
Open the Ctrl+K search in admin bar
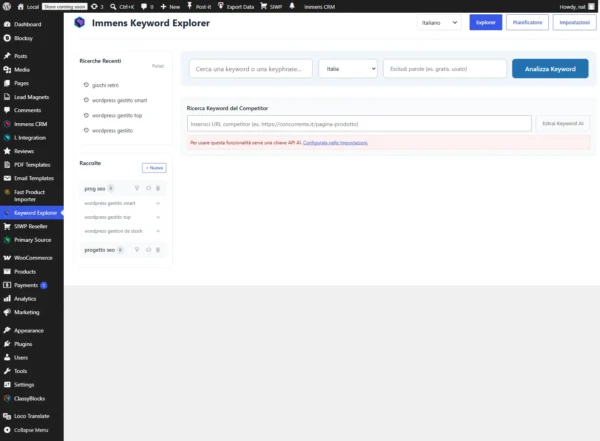point(122,7)
